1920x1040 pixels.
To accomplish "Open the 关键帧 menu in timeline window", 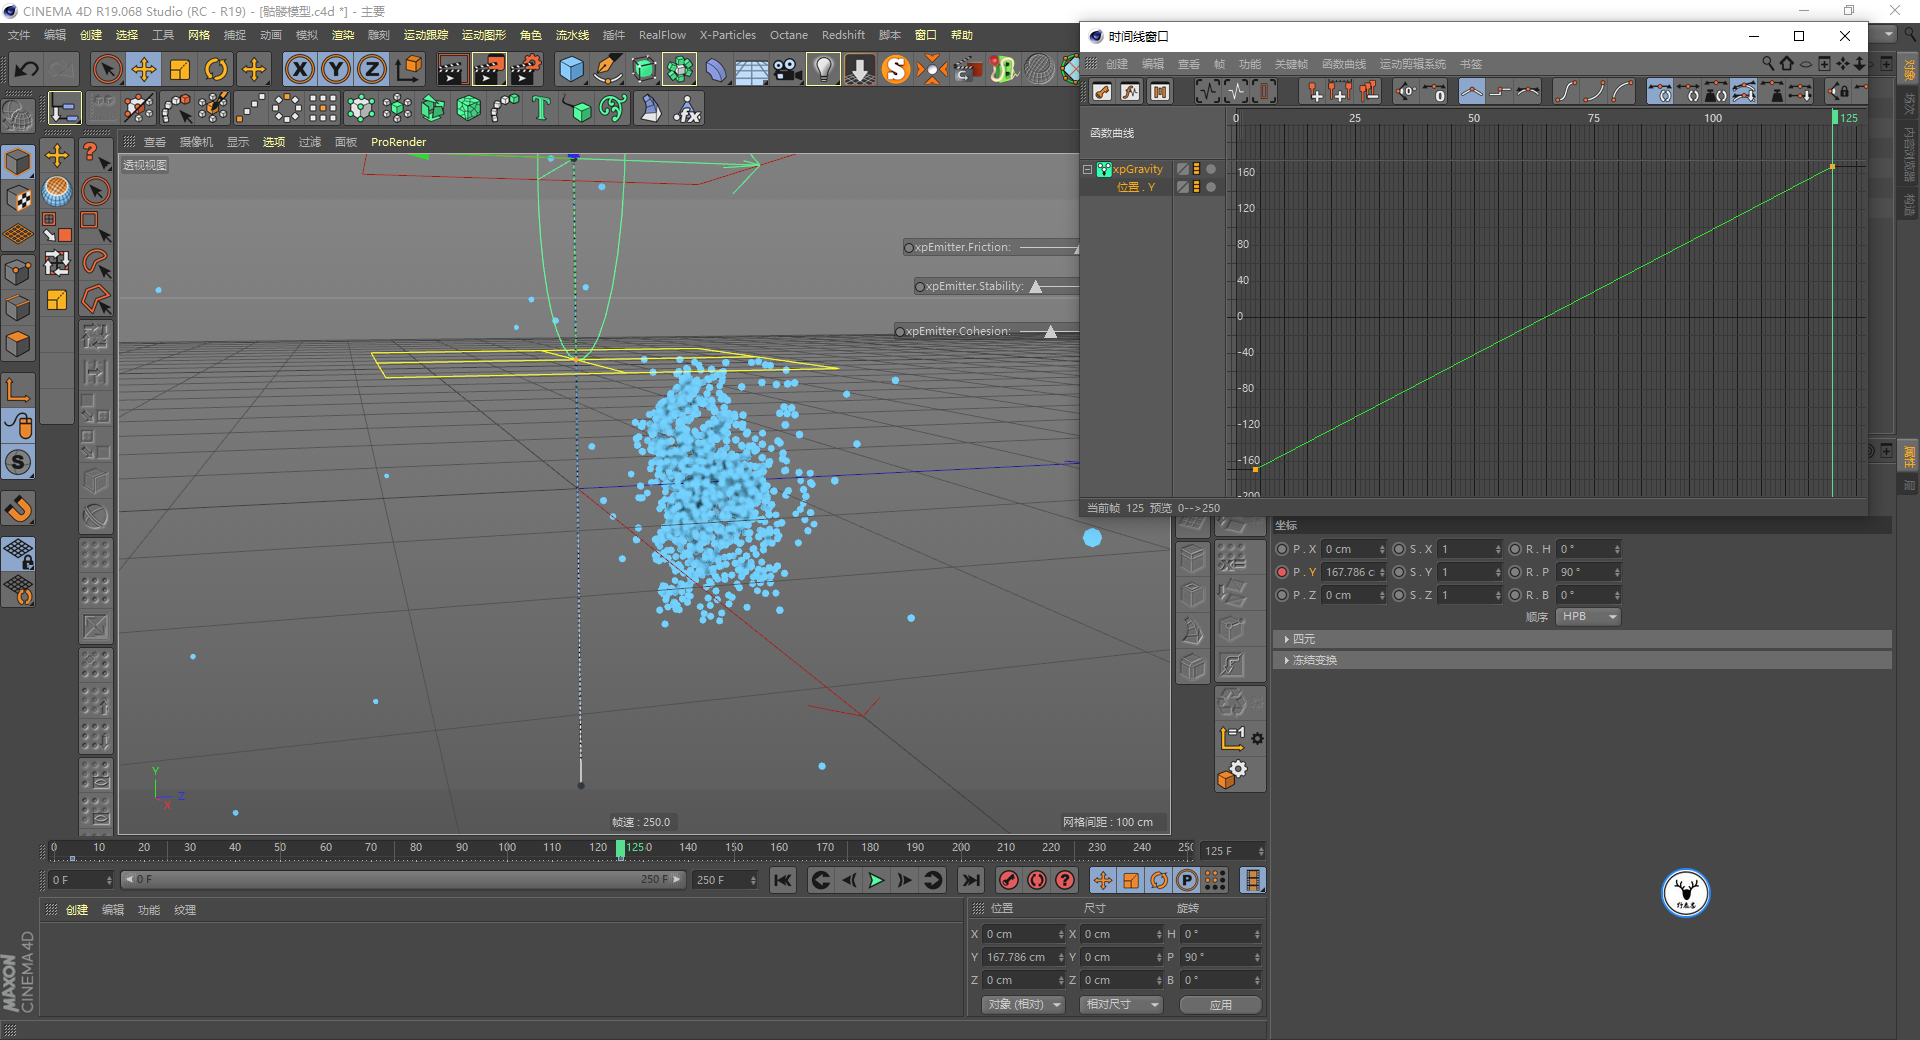I will [x=1291, y=64].
